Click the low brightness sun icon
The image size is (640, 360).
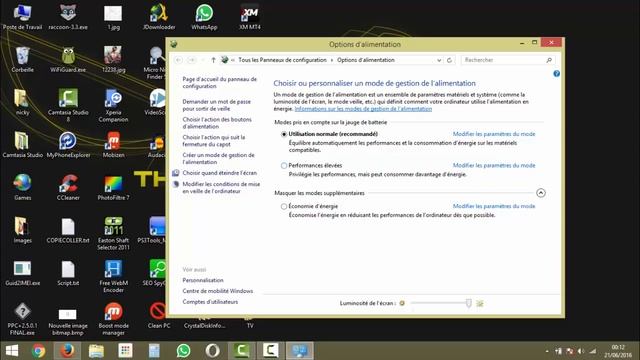click(x=402, y=303)
